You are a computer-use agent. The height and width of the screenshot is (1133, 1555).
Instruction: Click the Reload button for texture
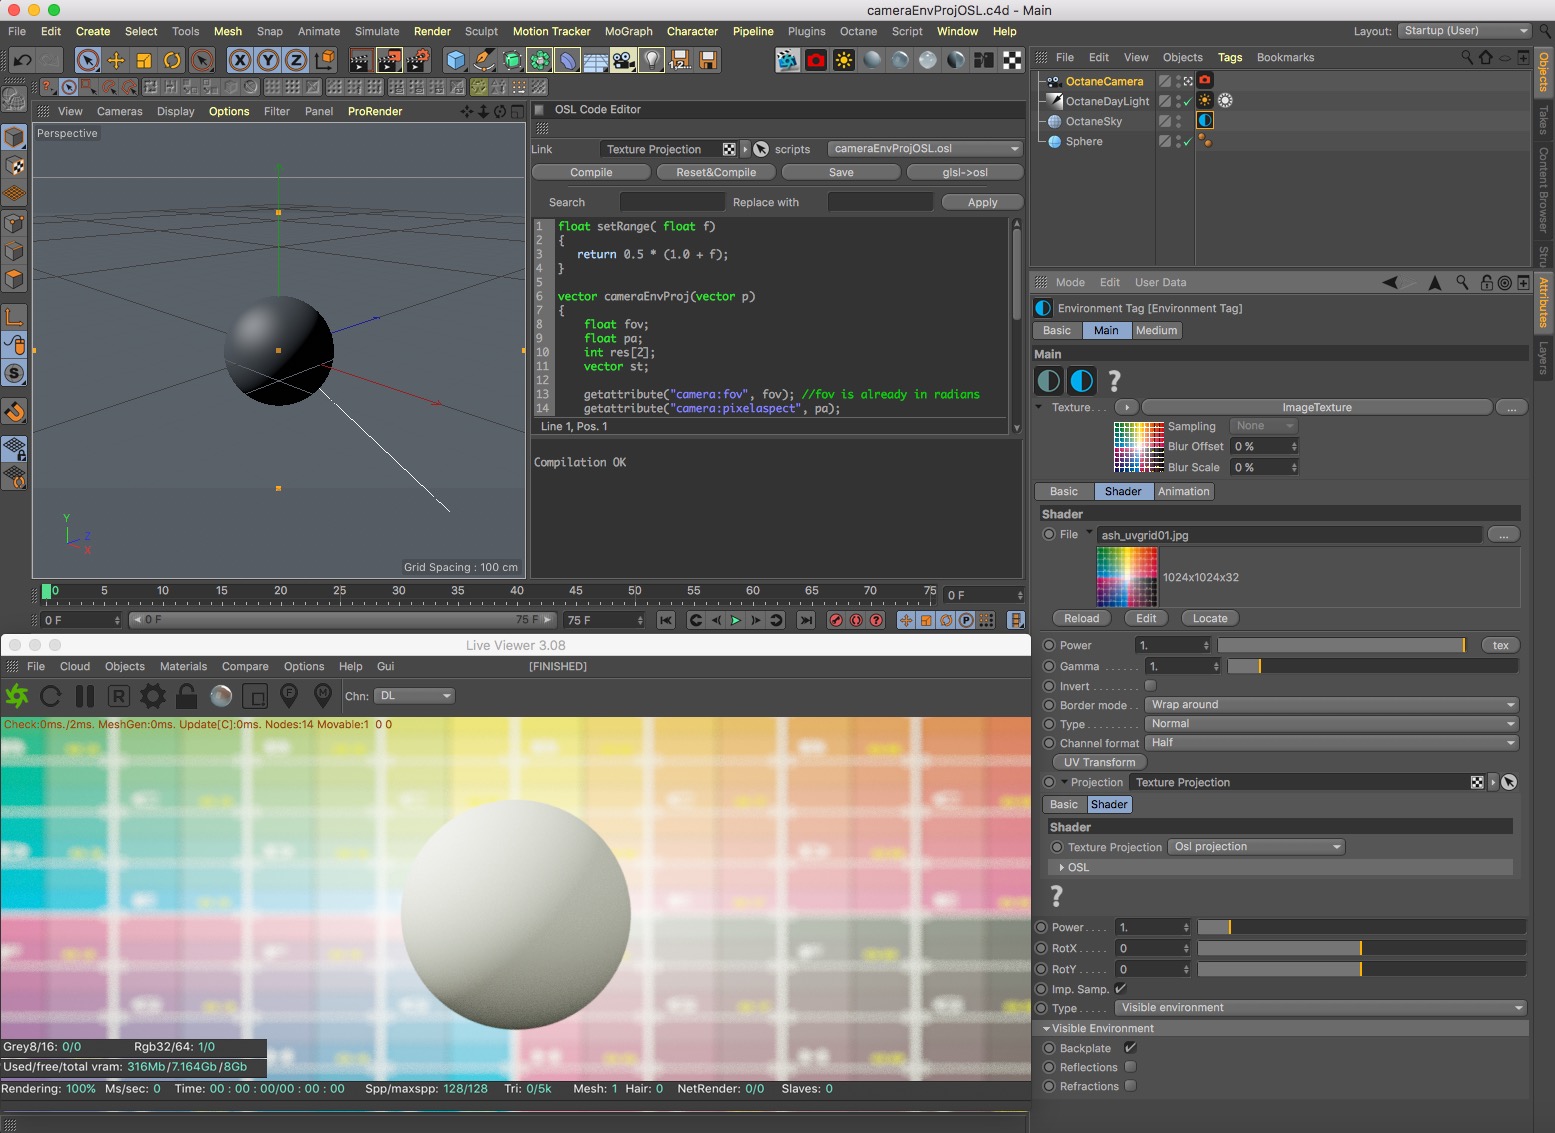coord(1081,619)
